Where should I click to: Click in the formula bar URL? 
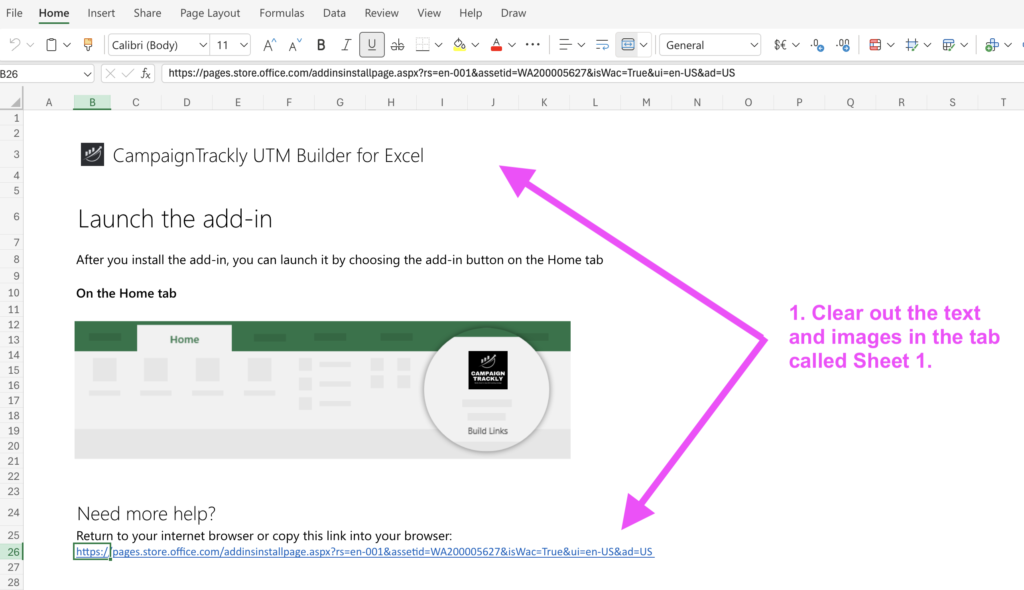[451, 73]
